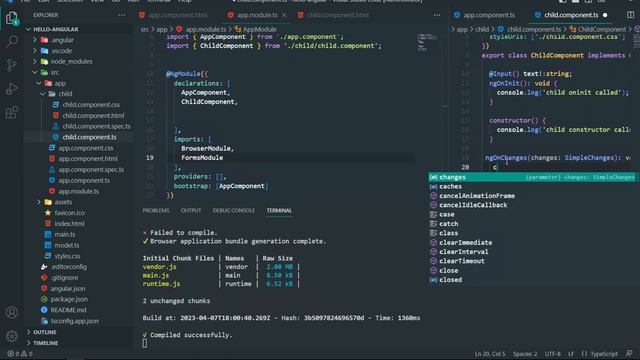Open the OUTPUT panel tab
640x360 pixels.
[191, 211]
